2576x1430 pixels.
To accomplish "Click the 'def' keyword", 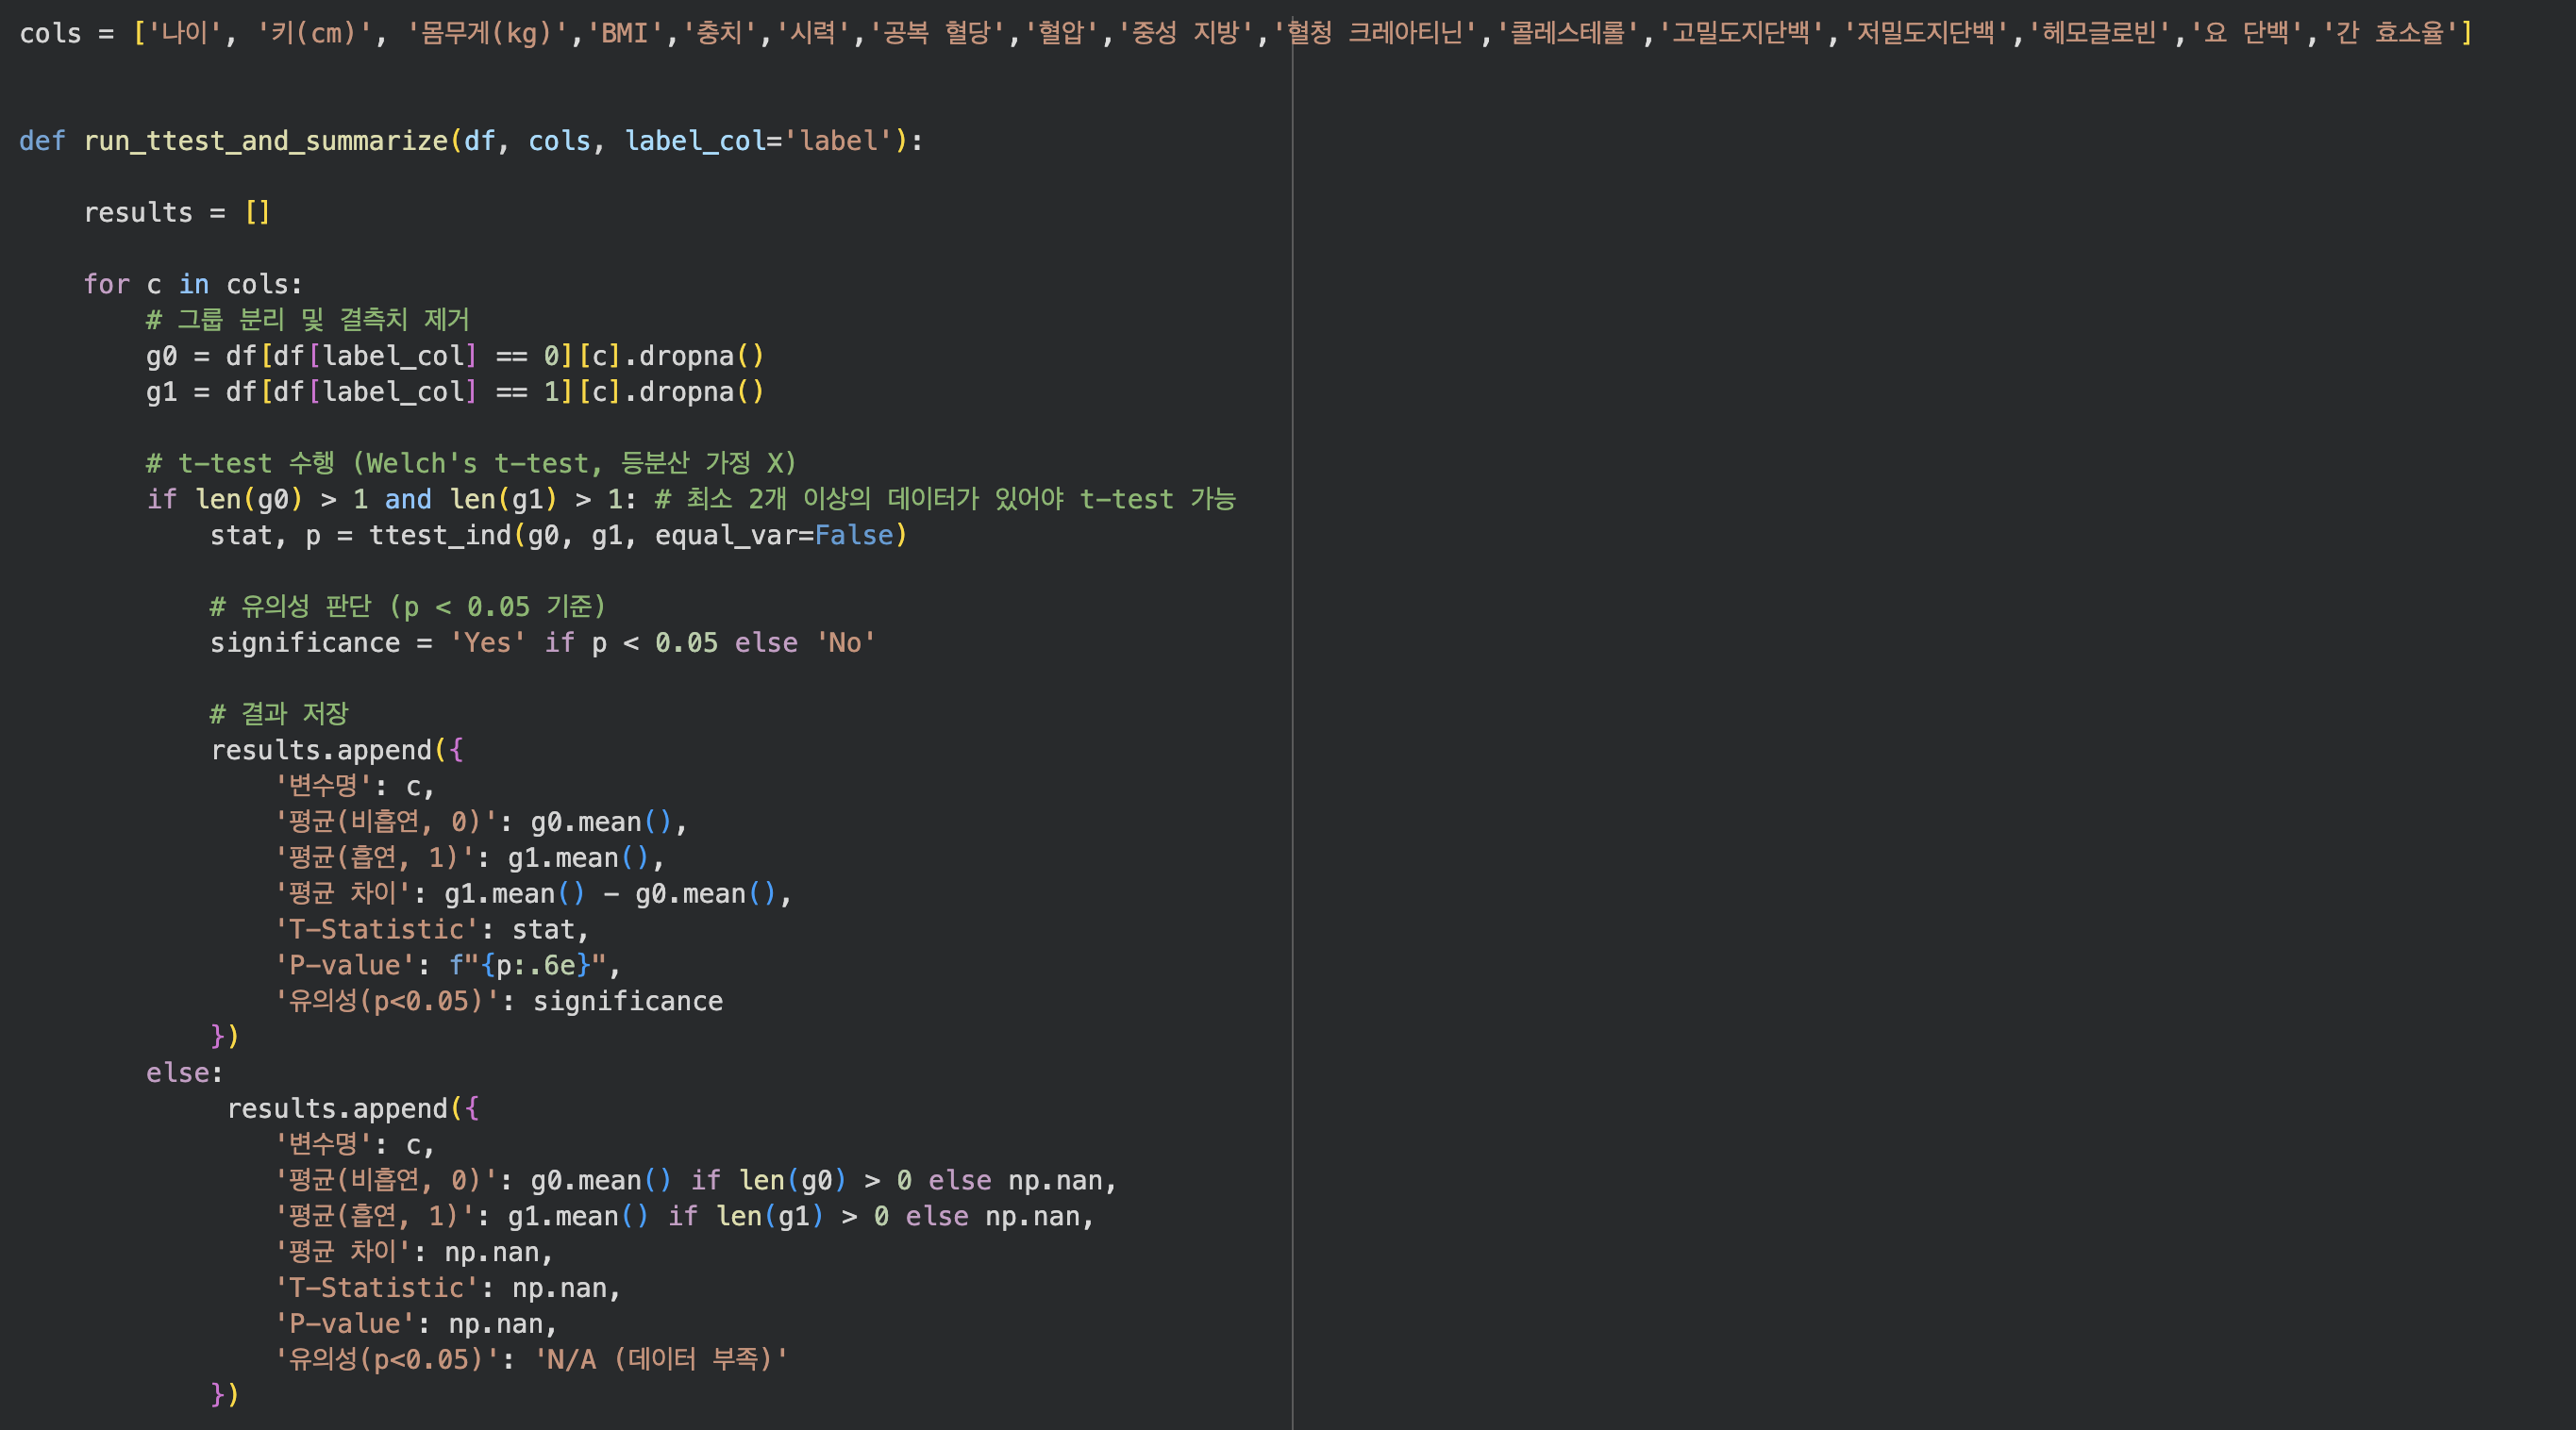I will point(41,141).
